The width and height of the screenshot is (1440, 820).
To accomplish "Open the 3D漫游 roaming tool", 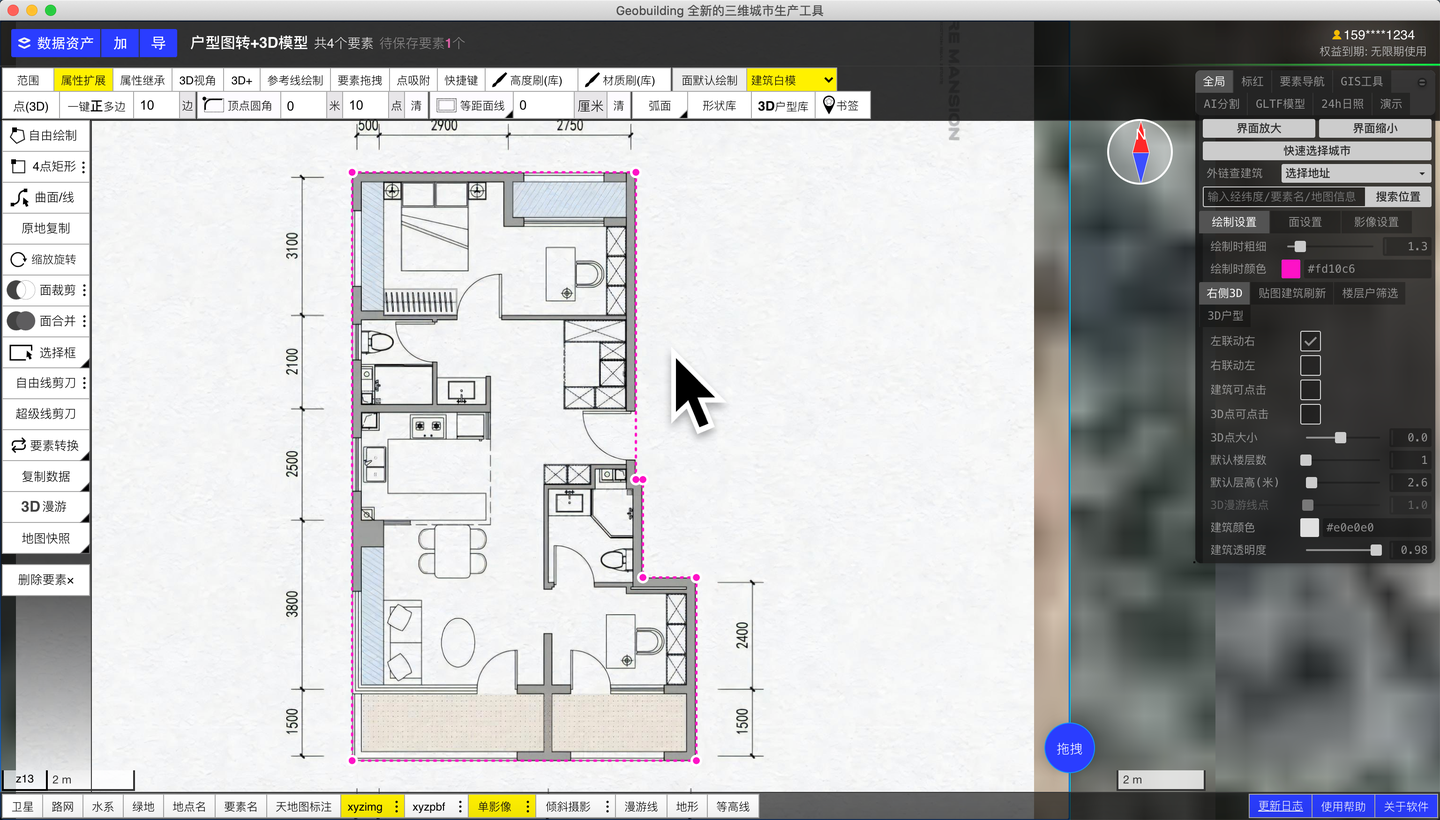I will (45, 507).
